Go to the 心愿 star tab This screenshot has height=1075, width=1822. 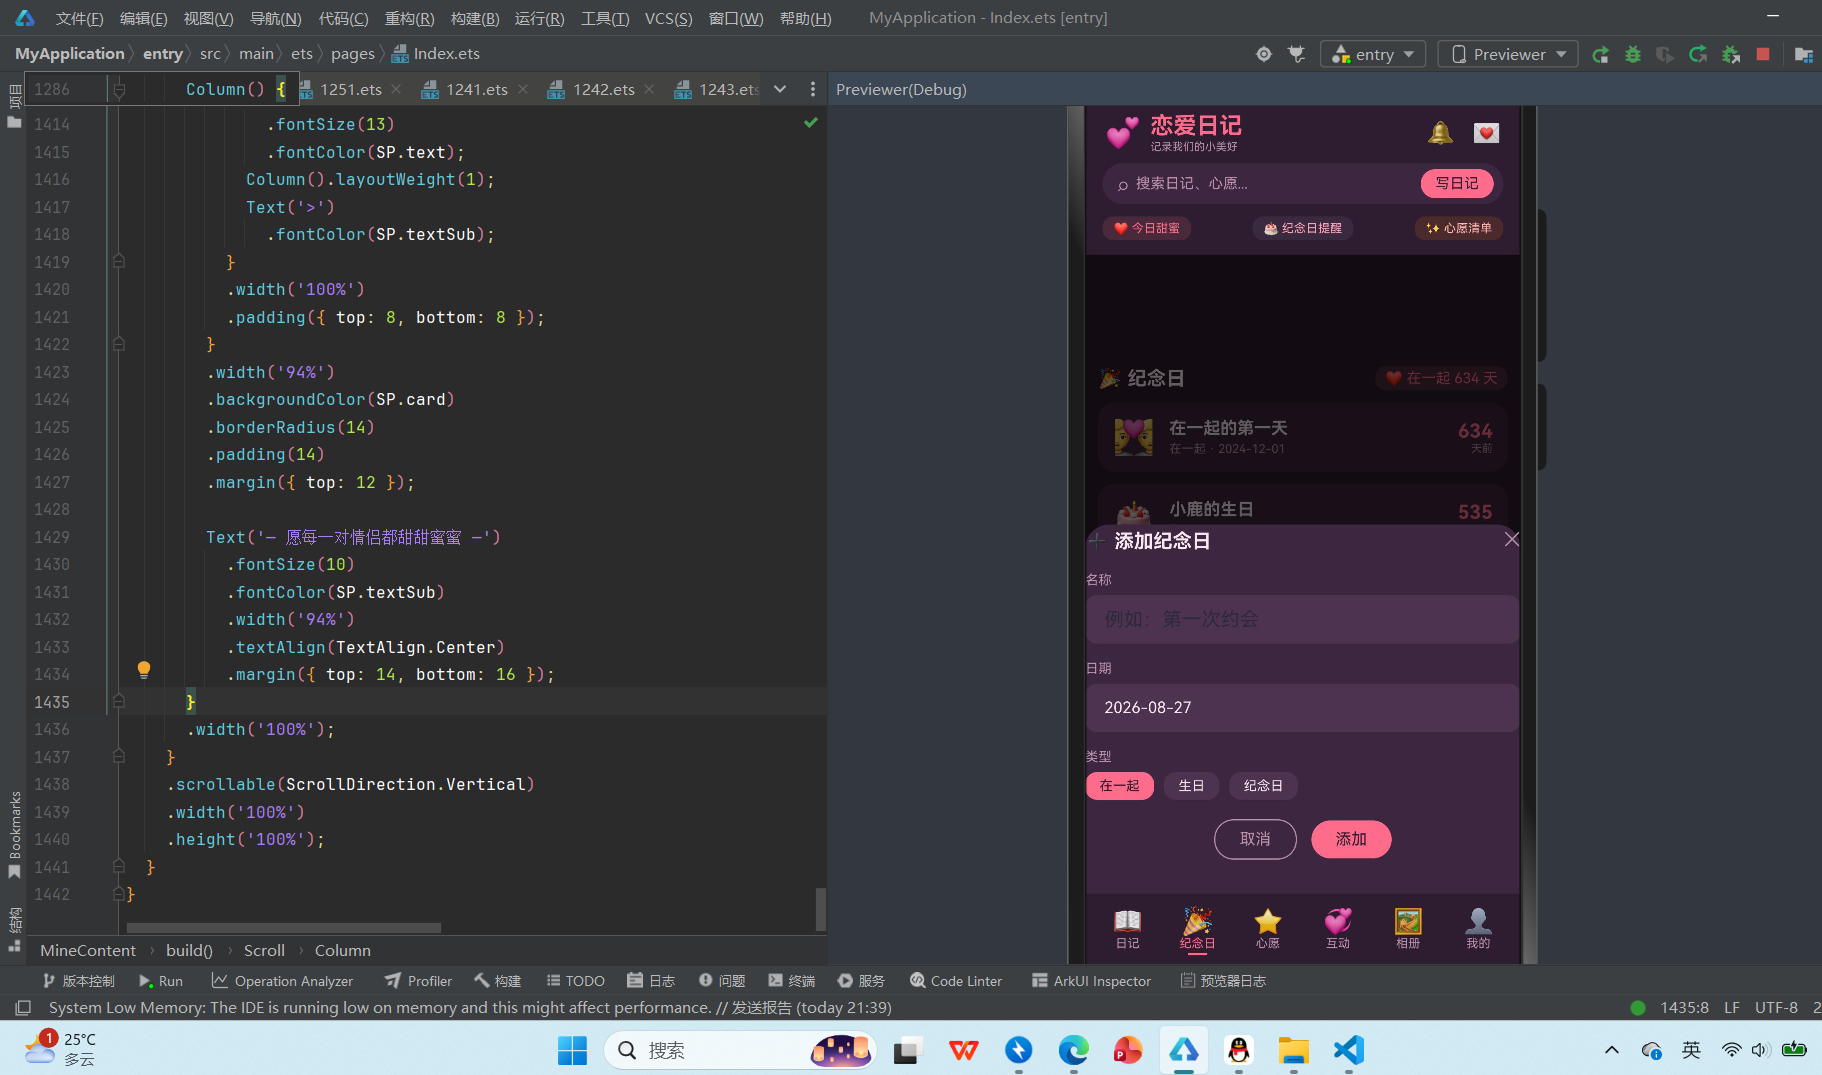coord(1268,928)
